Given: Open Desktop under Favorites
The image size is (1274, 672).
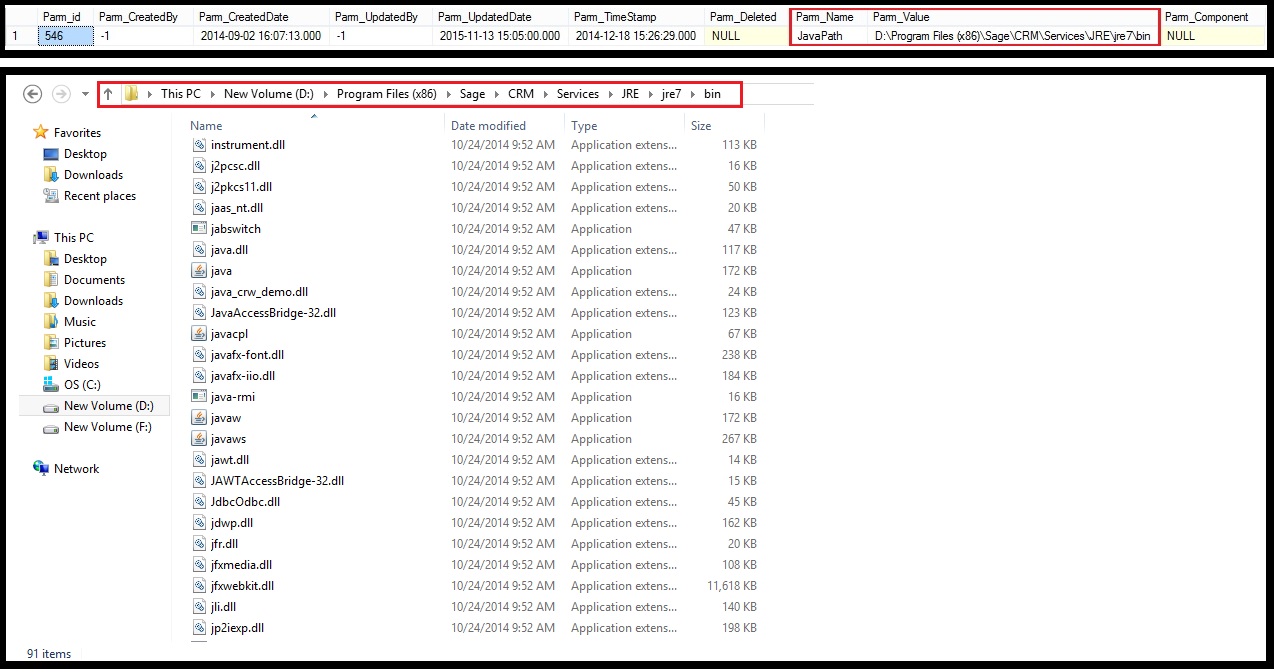Looking at the screenshot, I should coord(85,154).
